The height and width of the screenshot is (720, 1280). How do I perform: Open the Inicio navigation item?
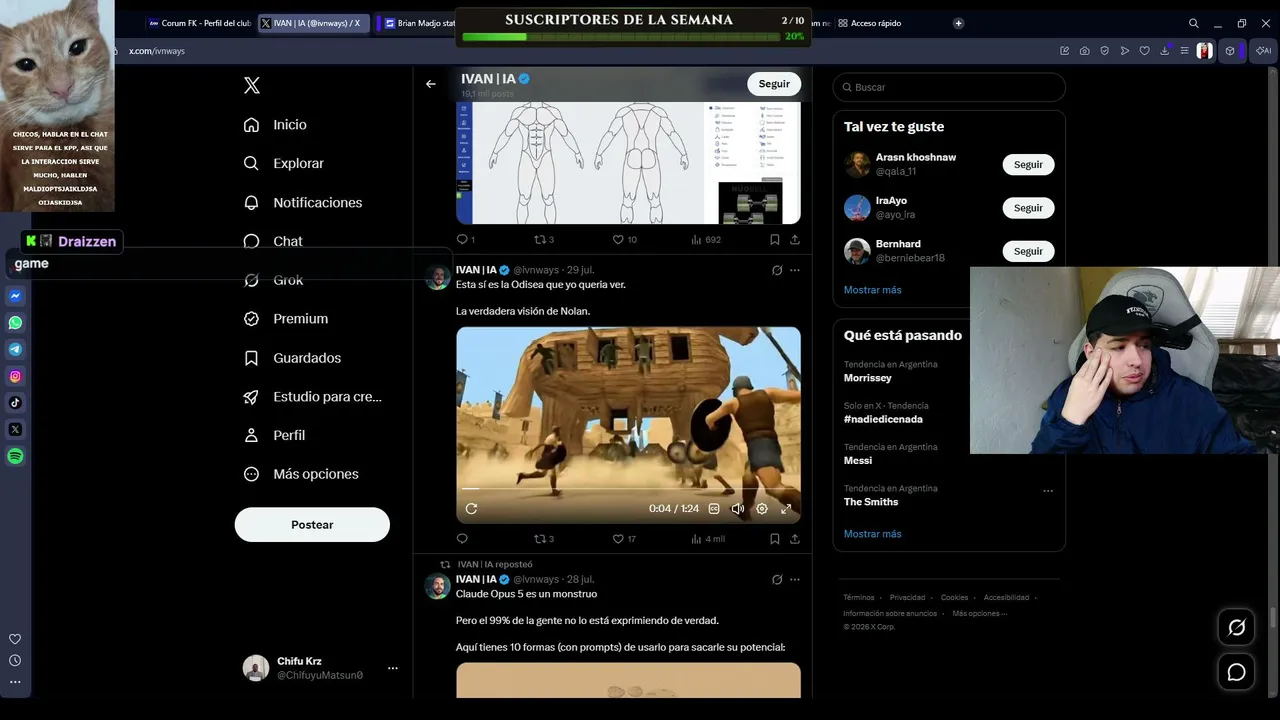point(275,125)
